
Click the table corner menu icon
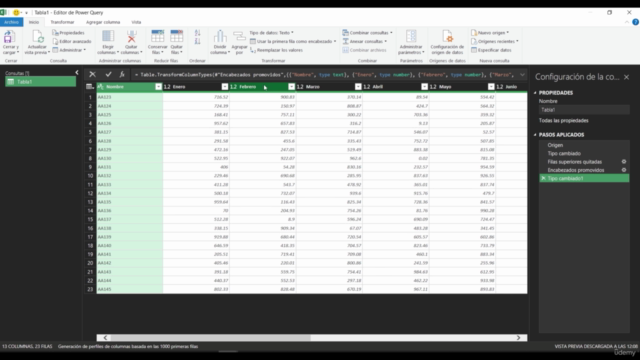pyautogui.click(x=90, y=87)
